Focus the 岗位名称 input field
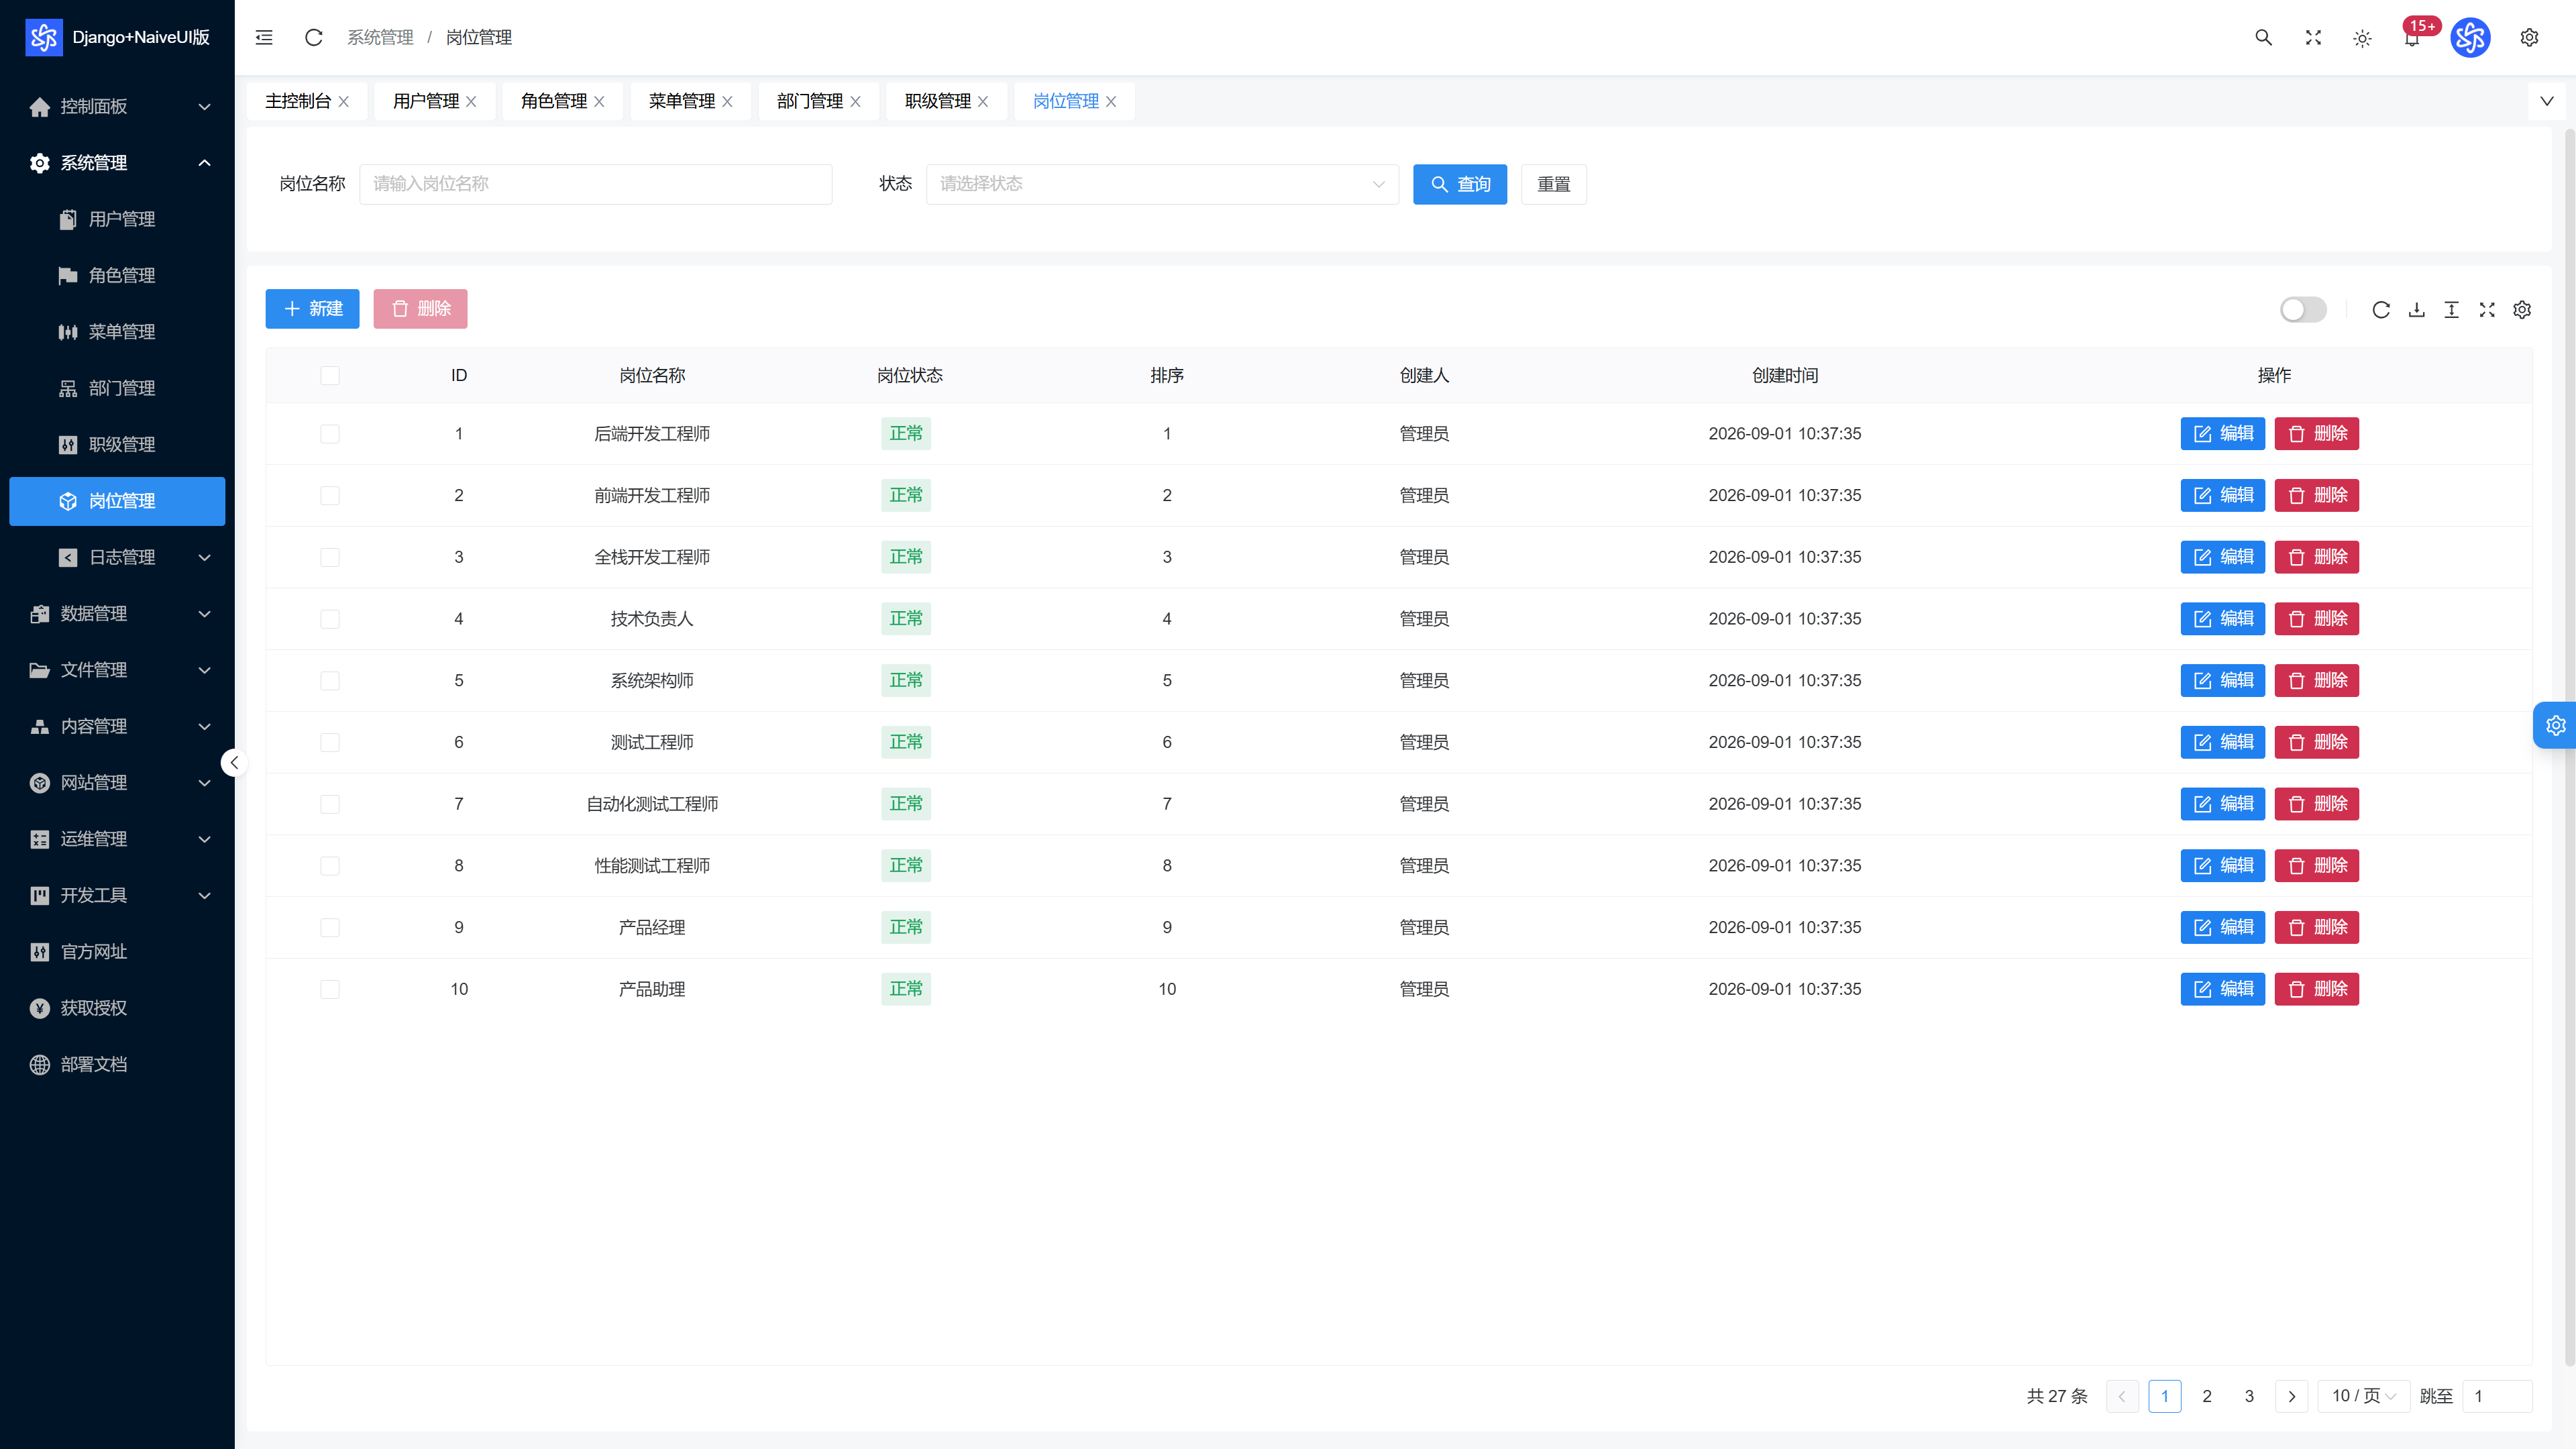This screenshot has height=1449, width=2576. pos(596,184)
